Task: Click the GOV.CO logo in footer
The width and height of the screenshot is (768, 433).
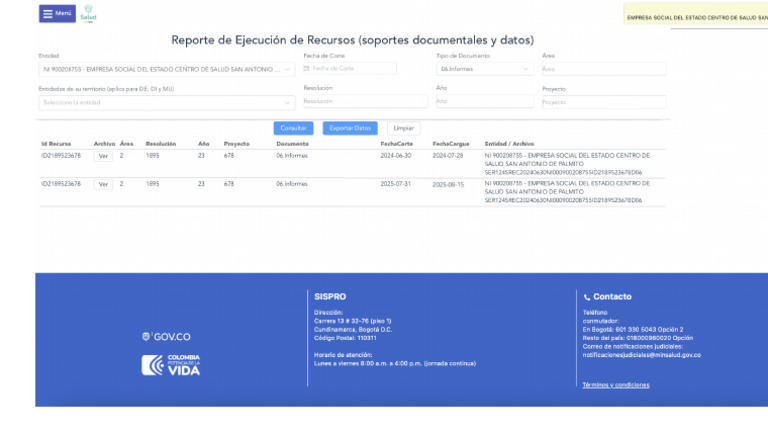Action: pyautogui.click(x=166, y=337)
